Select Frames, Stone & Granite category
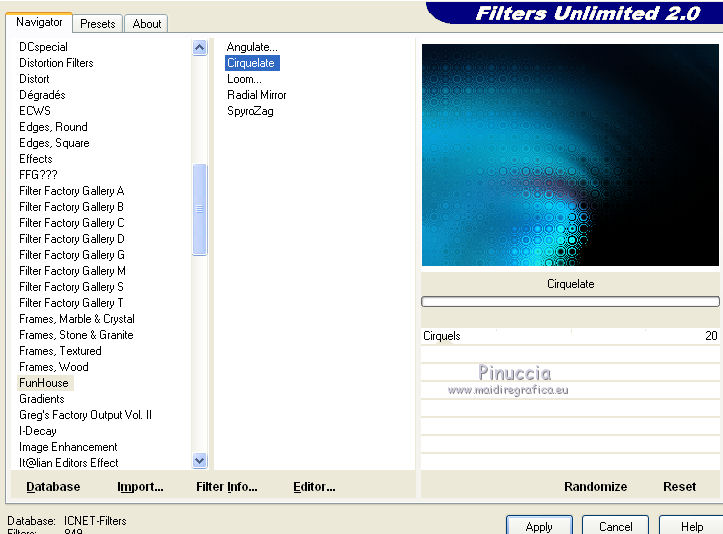Screen dimensions: 723x534 [77, 335]
